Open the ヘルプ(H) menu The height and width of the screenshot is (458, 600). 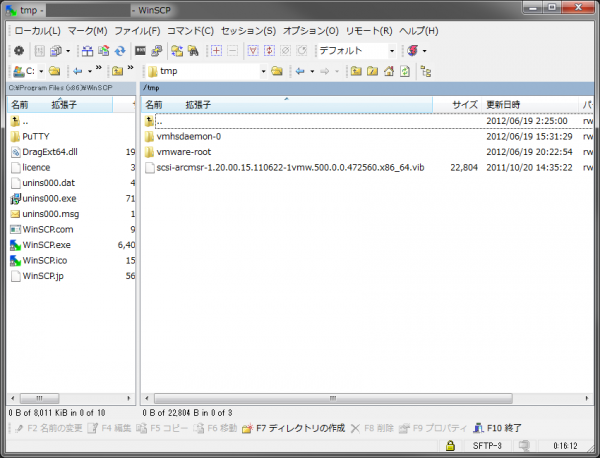pyautogui.click(x=419, y=31)
